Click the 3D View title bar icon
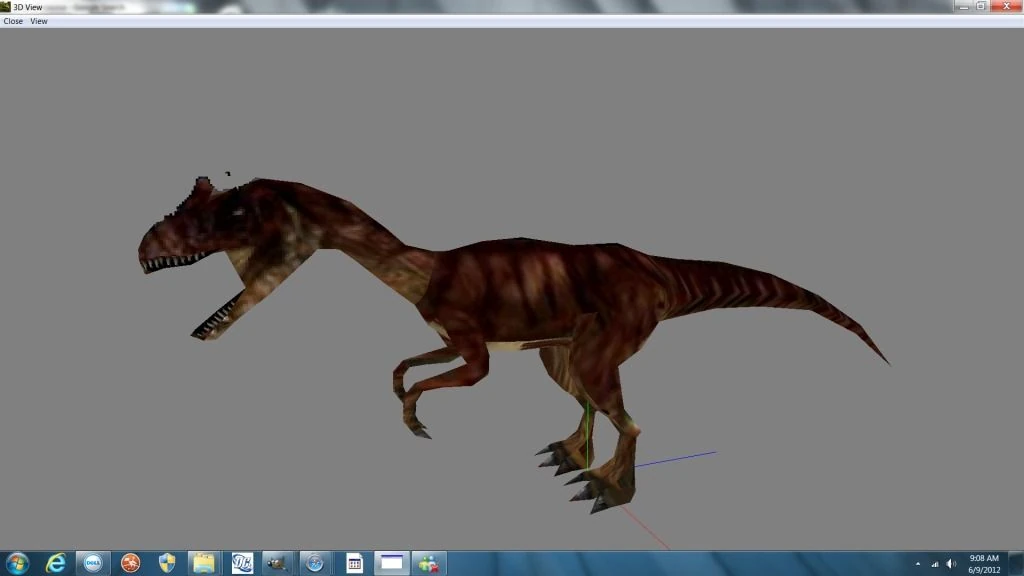 (6, 7)
